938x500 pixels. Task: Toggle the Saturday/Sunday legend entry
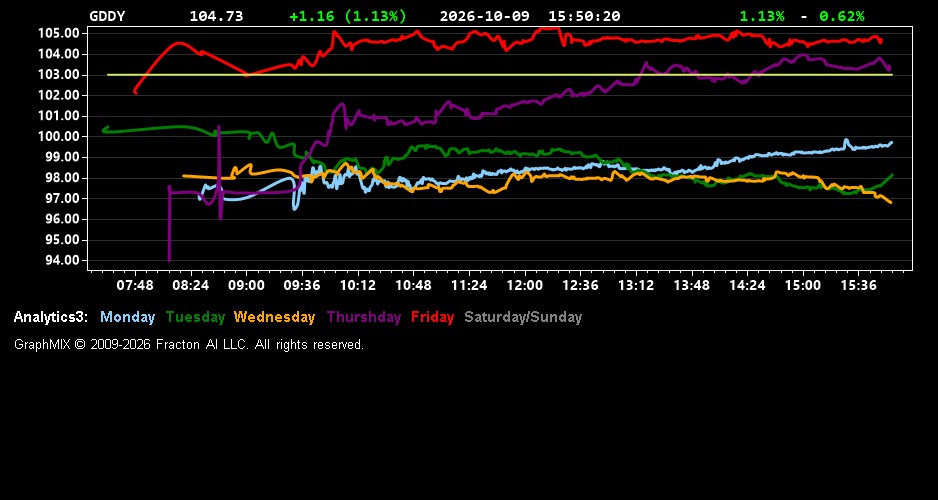(523, 317)
